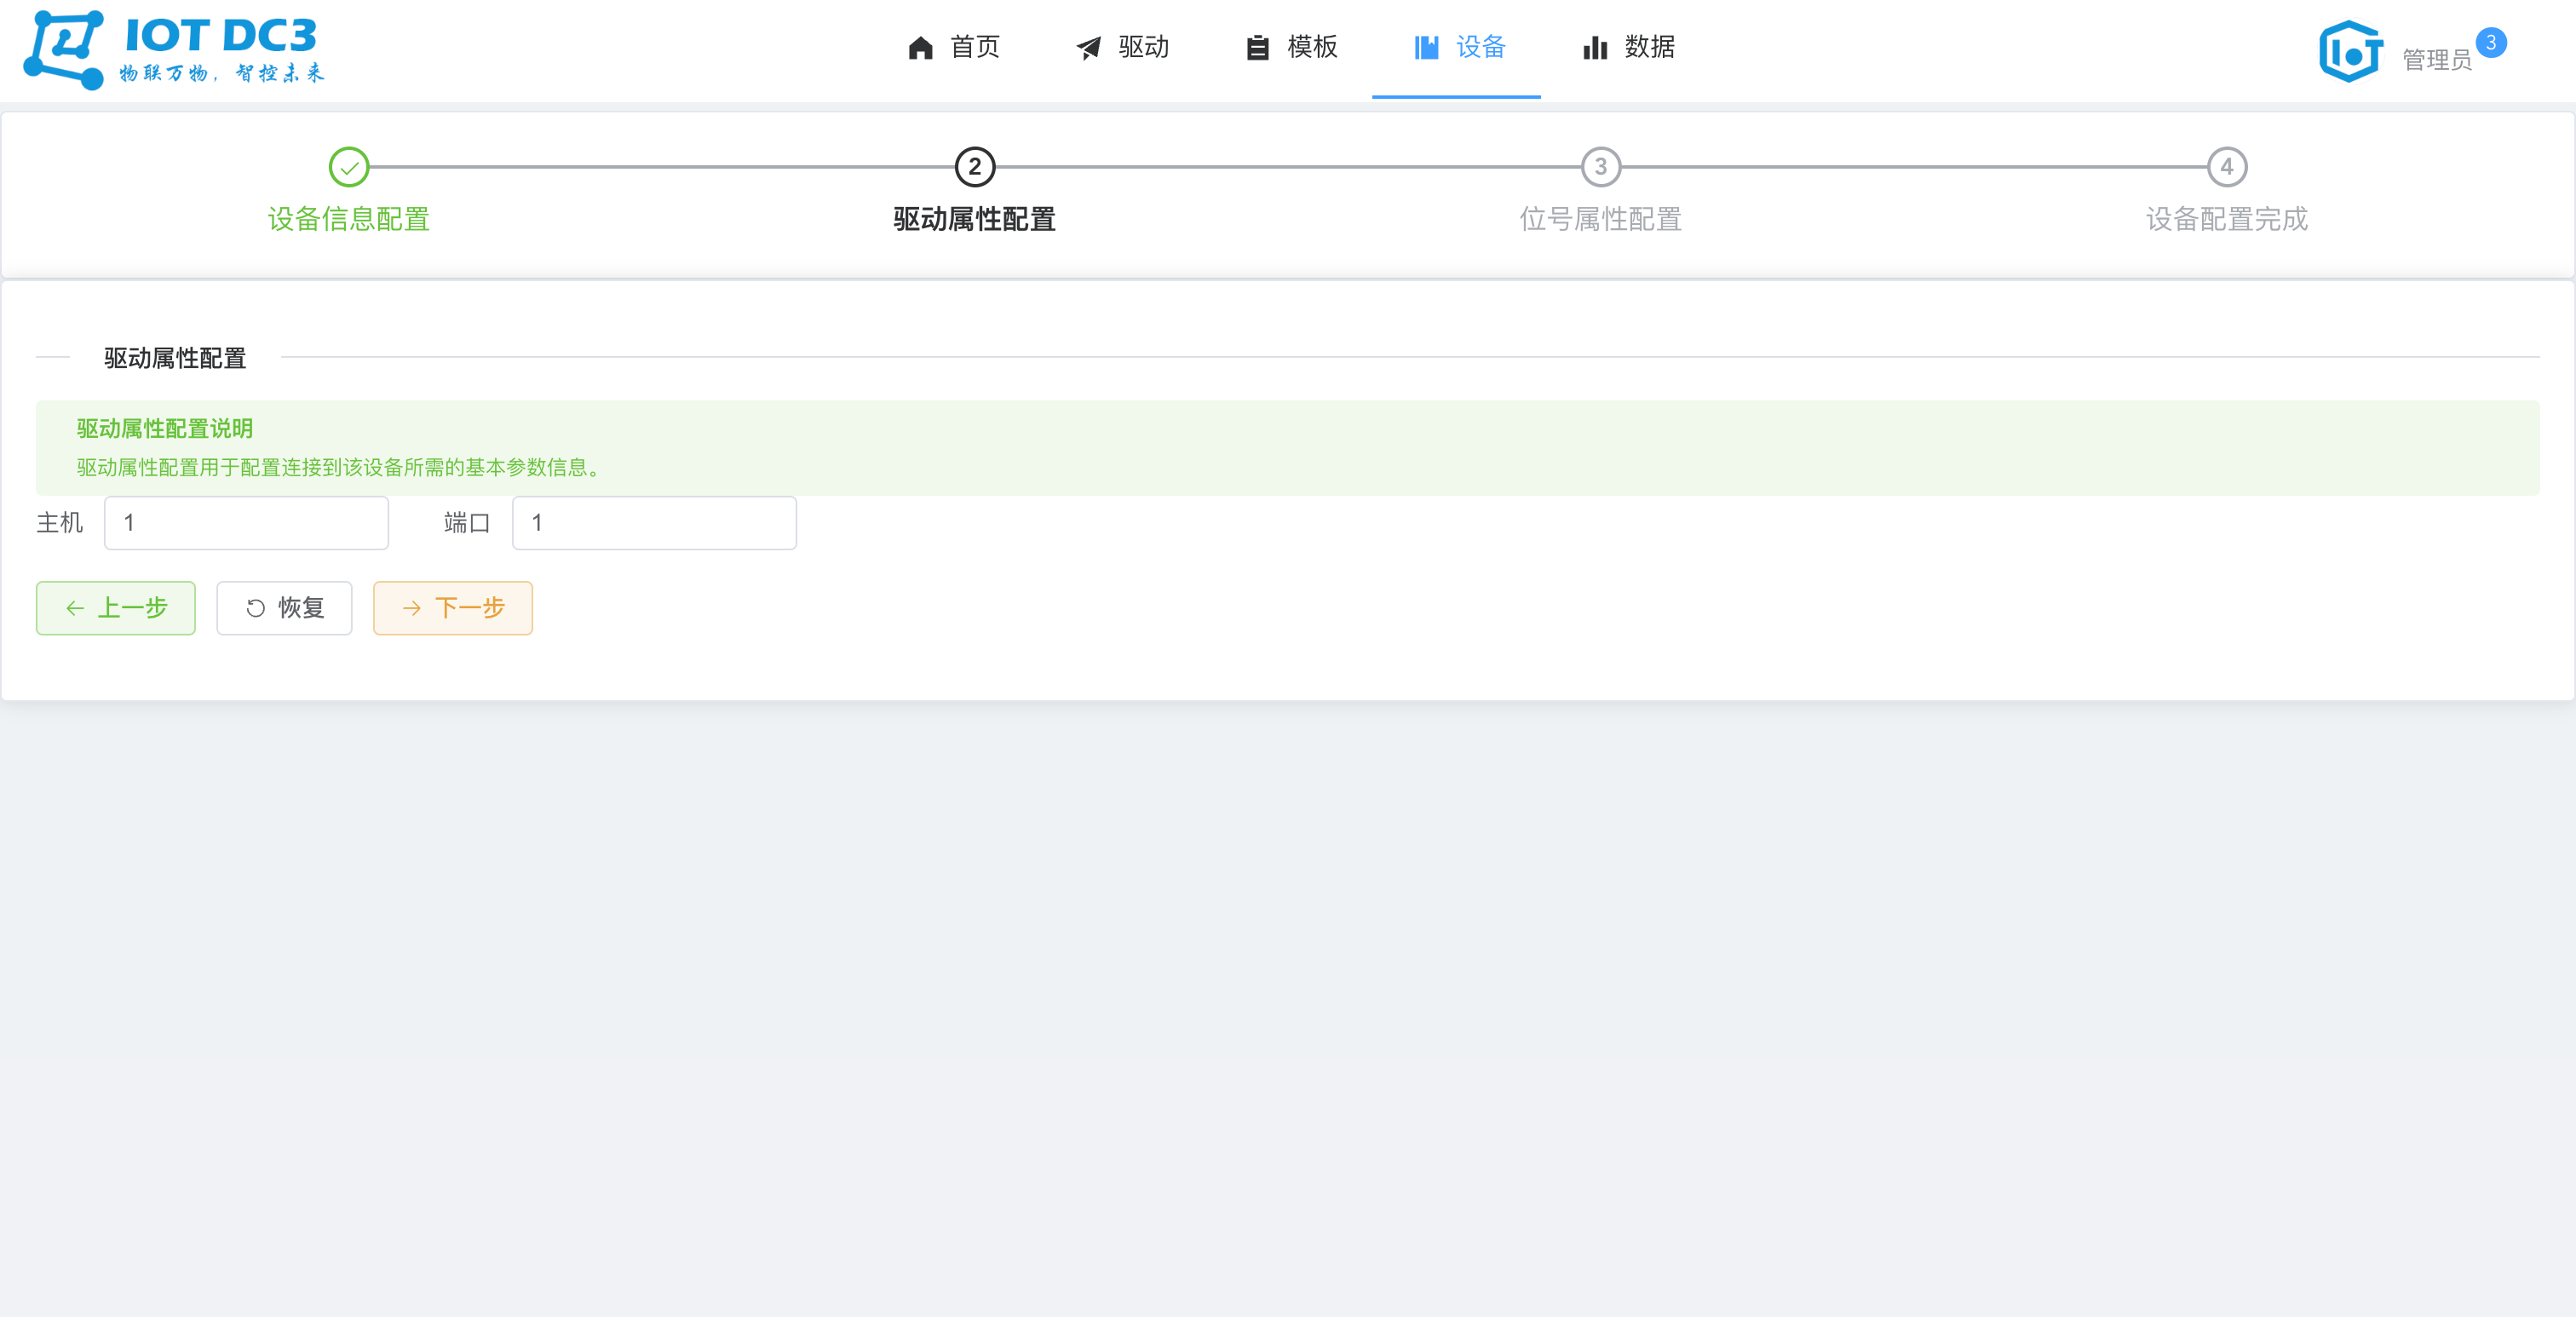Click the 上一步 button
Image resolution: width=2576 pixels, height=1317 pixels.
[115, 608]
